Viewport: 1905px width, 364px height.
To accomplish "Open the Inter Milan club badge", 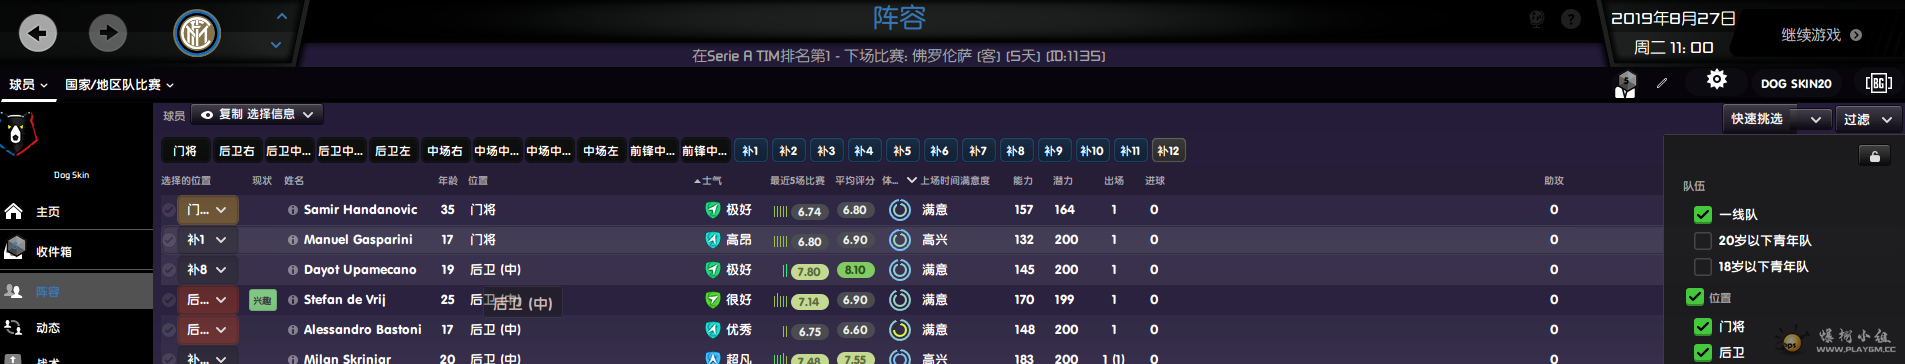I will click(x=197, y=34).
